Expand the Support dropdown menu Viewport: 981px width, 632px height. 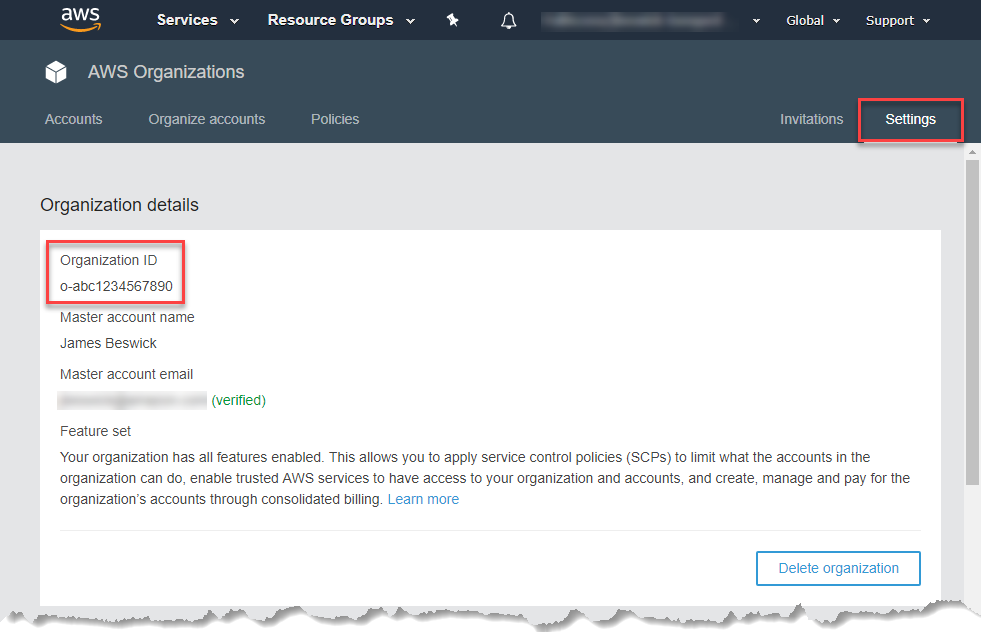pos(898,21)
